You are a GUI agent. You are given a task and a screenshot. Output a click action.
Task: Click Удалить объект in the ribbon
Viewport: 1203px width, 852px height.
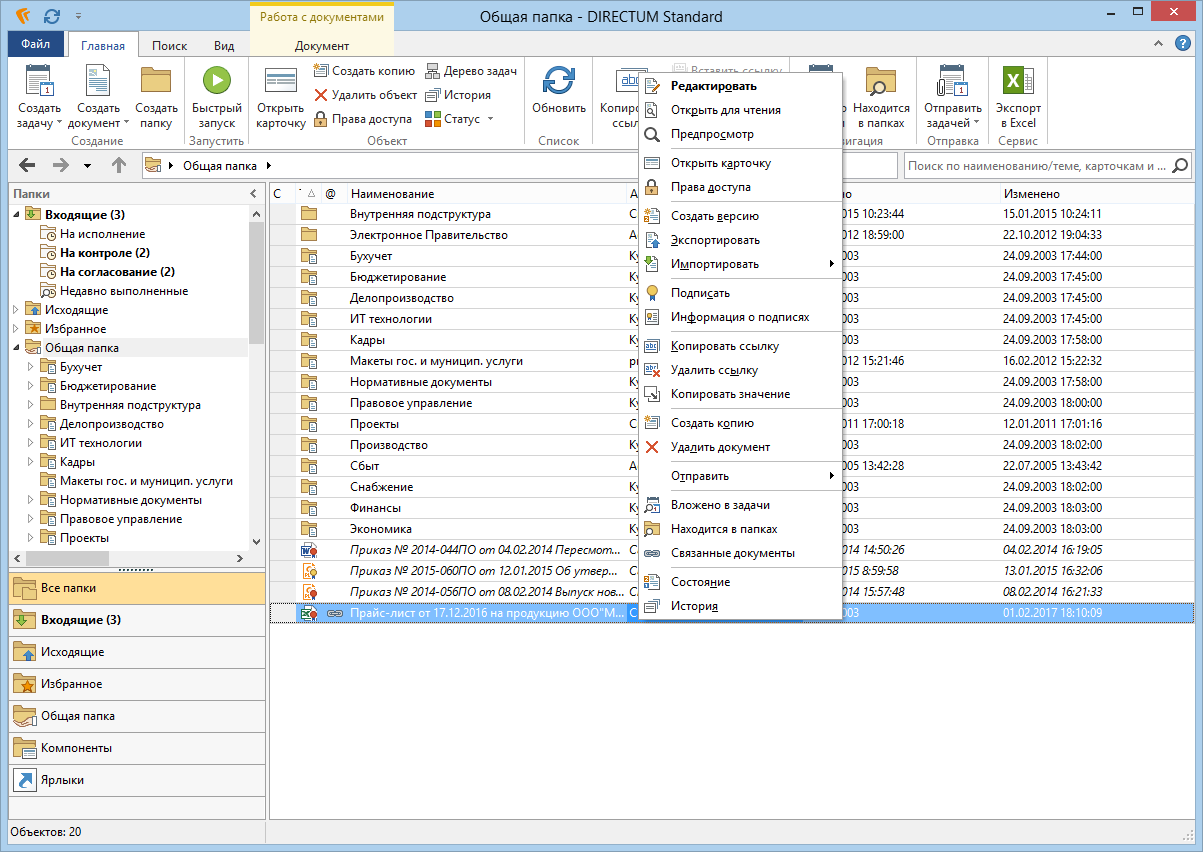(365, 95)
